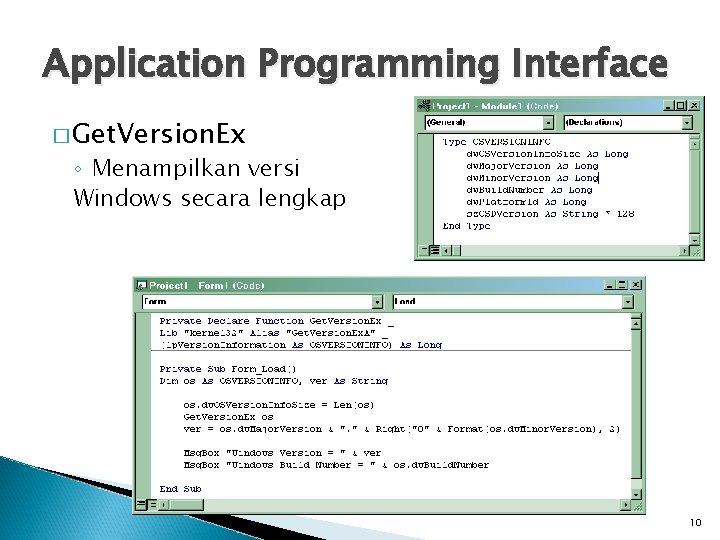Switch Module1 to Full Module View icon
The height and width of the screenshot is (540, 720).
434,250
